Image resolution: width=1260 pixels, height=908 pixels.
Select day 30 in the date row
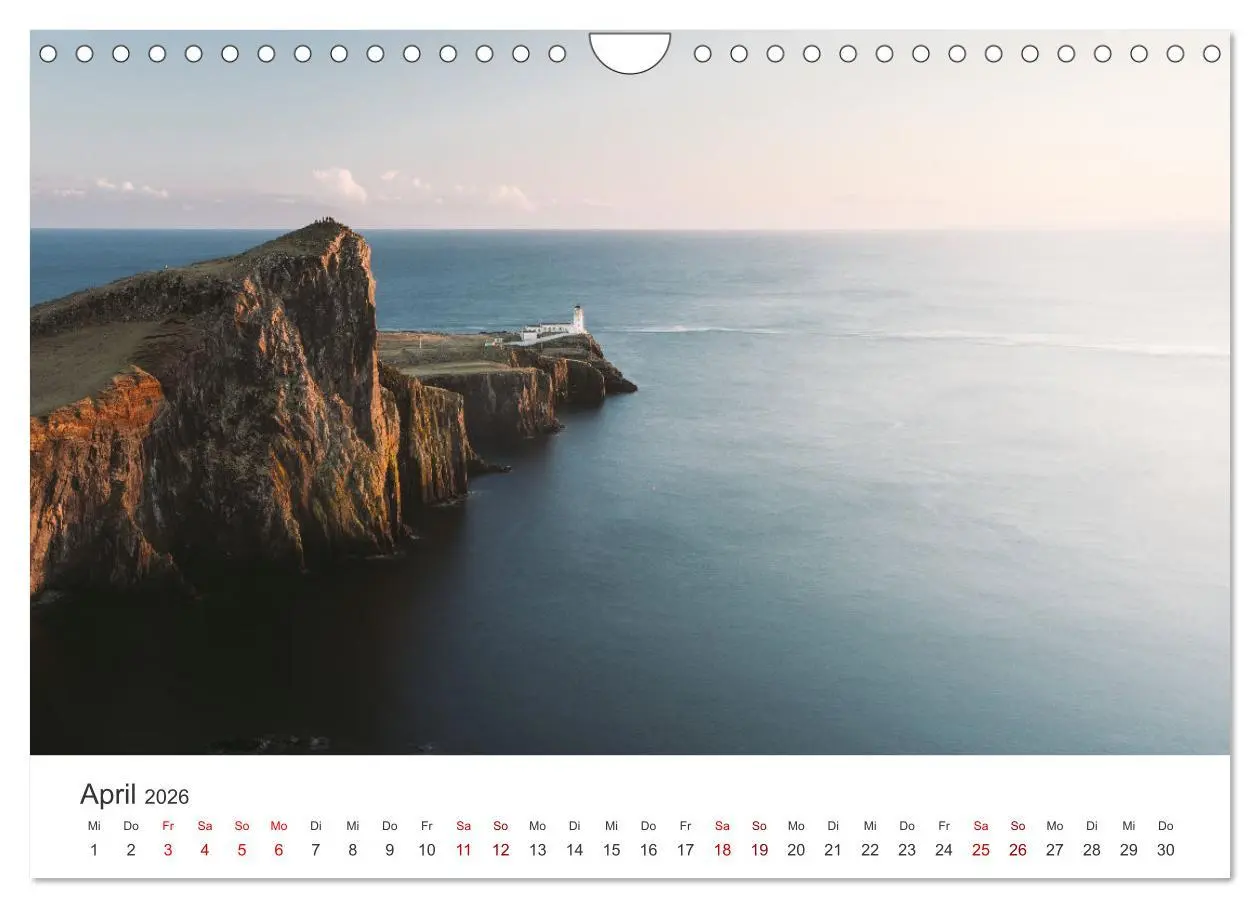tap(1166, 850)
